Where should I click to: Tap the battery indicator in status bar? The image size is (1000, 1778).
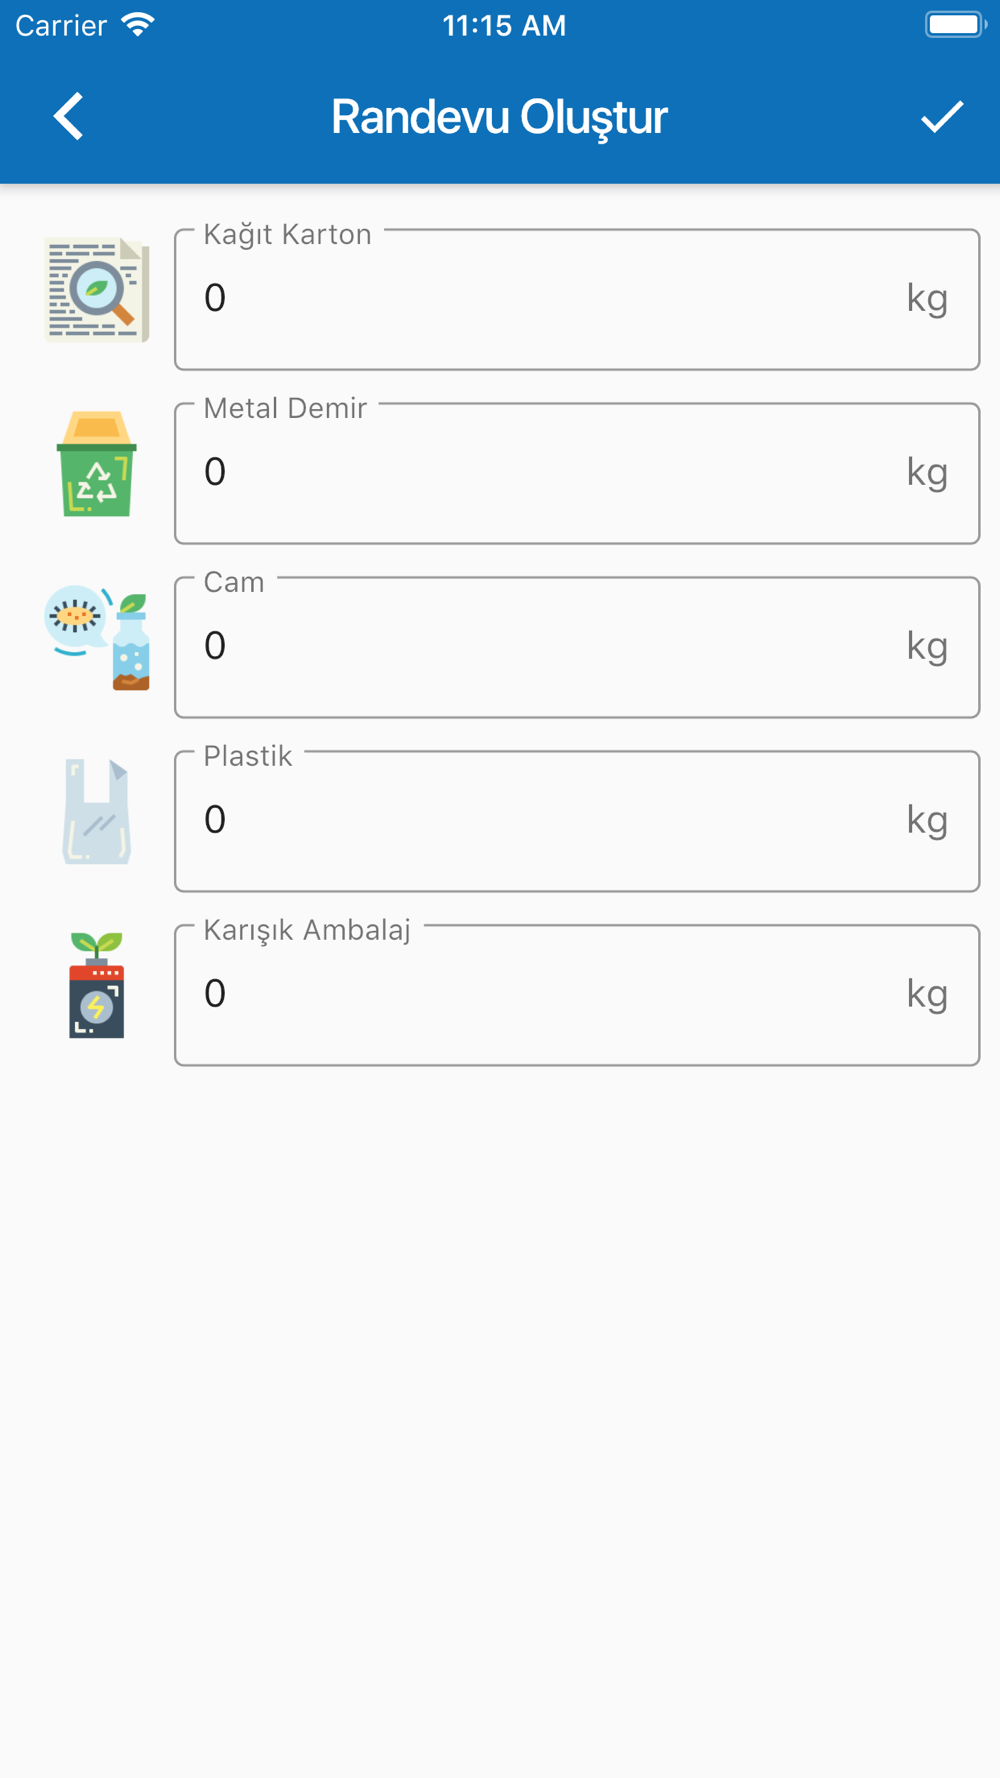point(954,25)
